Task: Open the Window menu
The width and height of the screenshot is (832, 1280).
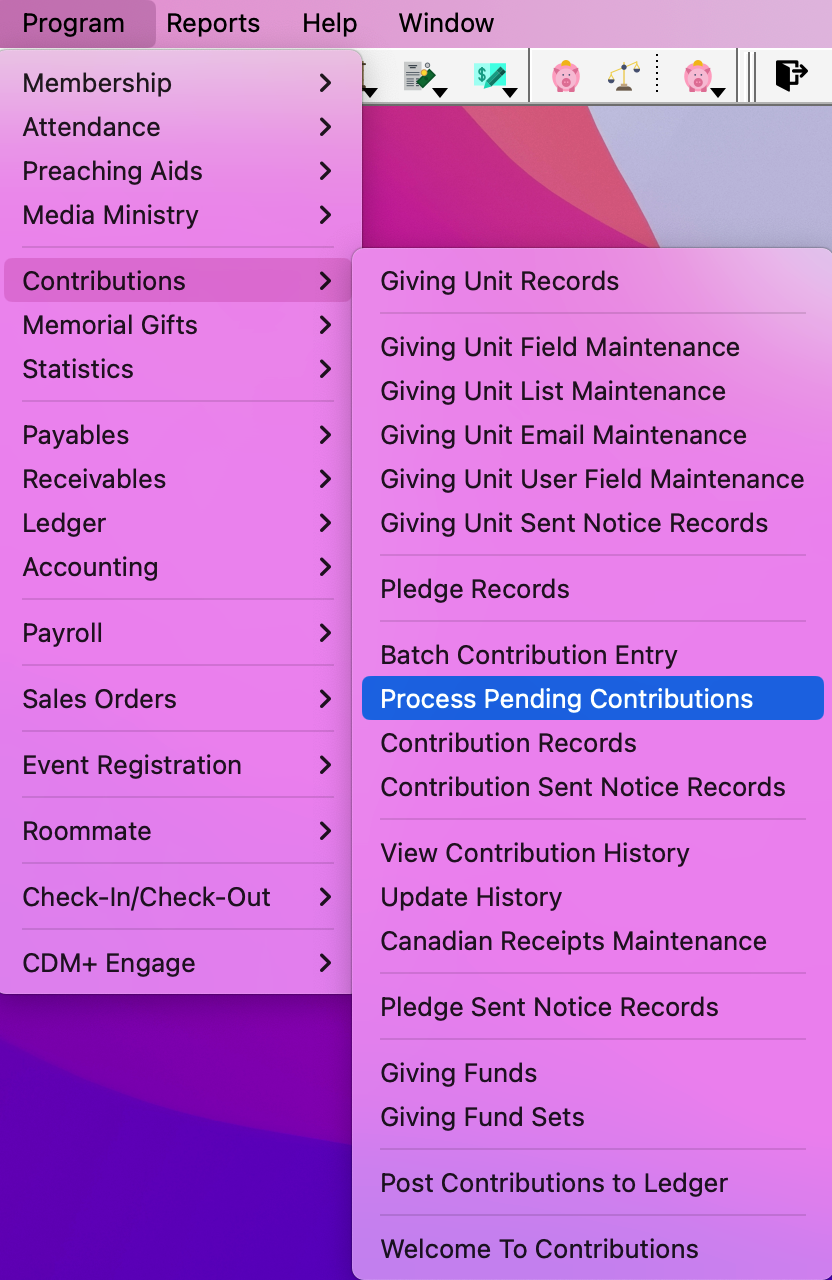Action: [446, 23]
